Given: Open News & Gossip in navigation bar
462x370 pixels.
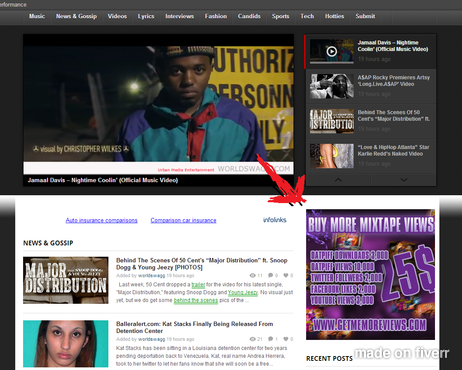Looking at the screenshot, I should coord(76,16).
